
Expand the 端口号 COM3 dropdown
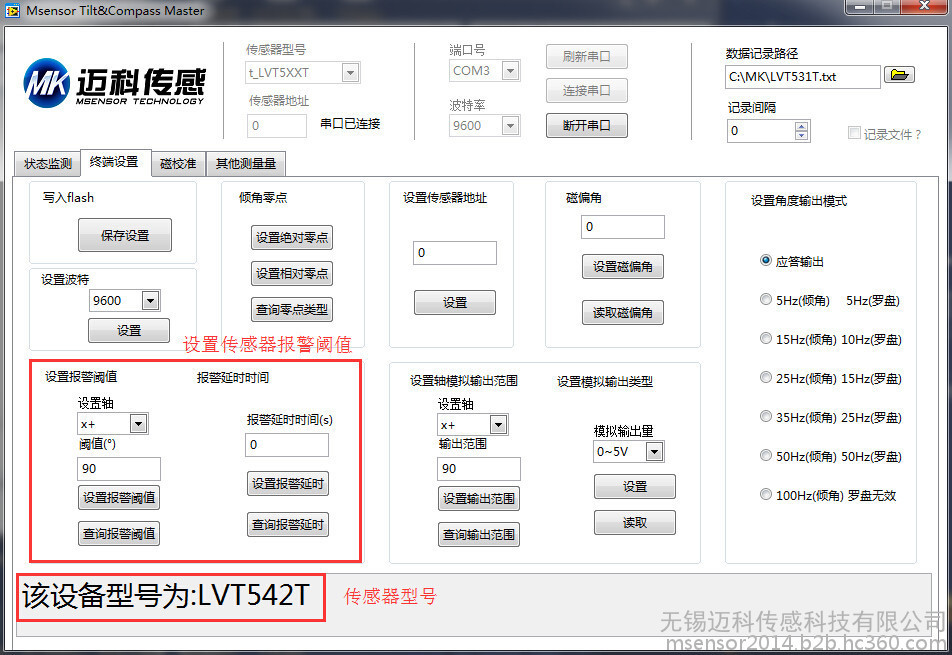[511, 71]
